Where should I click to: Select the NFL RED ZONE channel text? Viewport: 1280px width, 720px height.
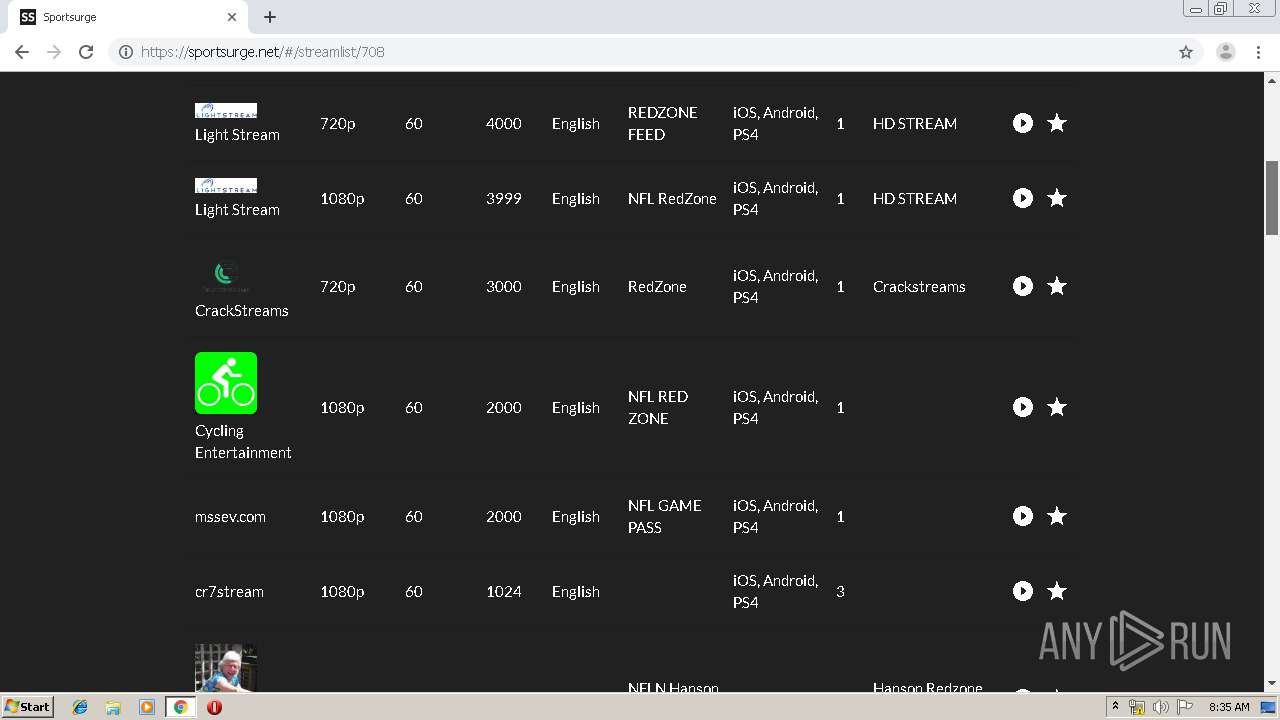click(658, 407)
